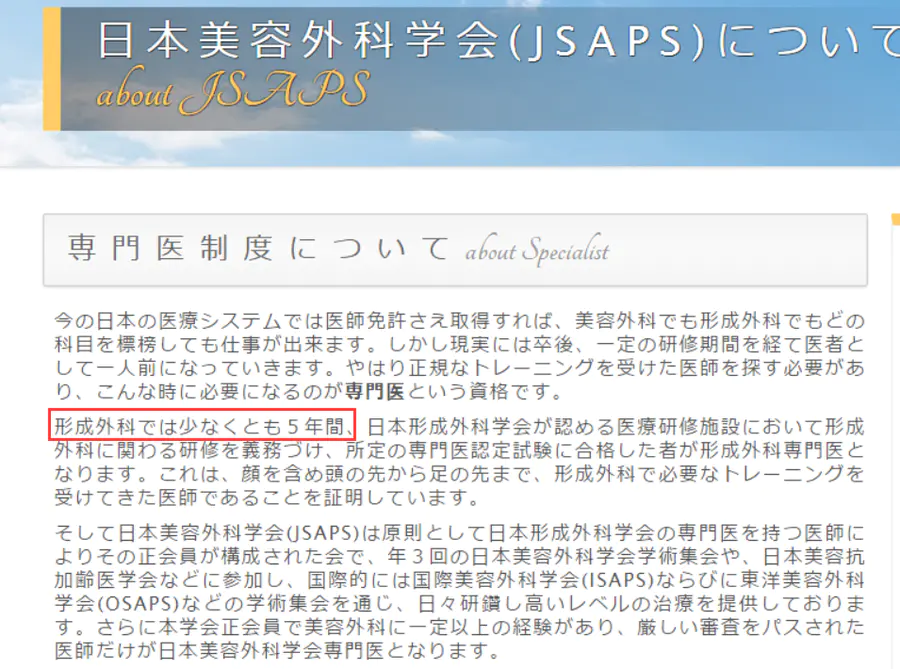Click the line starting 科目を標榜しても仕事が出来ます
The image size is (900, 669).
[460, 344]
